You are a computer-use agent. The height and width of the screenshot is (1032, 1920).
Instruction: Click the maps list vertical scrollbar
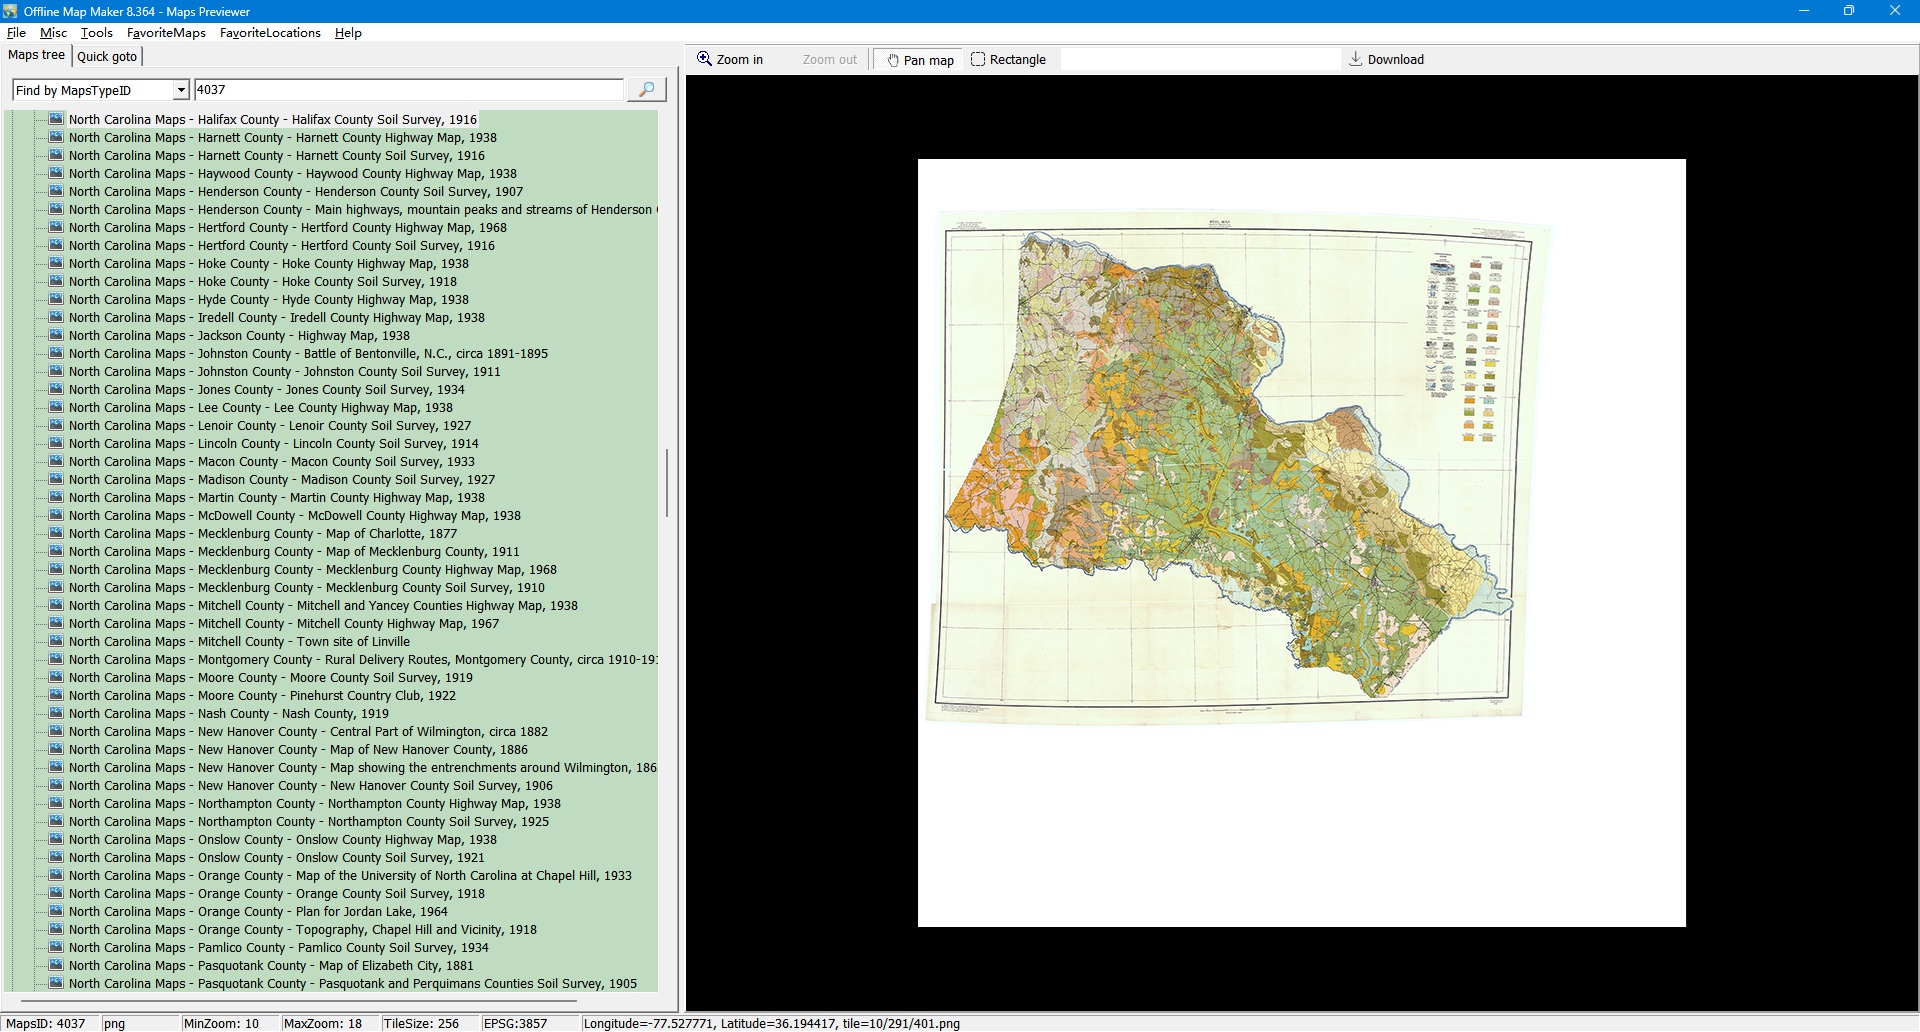(x=667, y=483)
